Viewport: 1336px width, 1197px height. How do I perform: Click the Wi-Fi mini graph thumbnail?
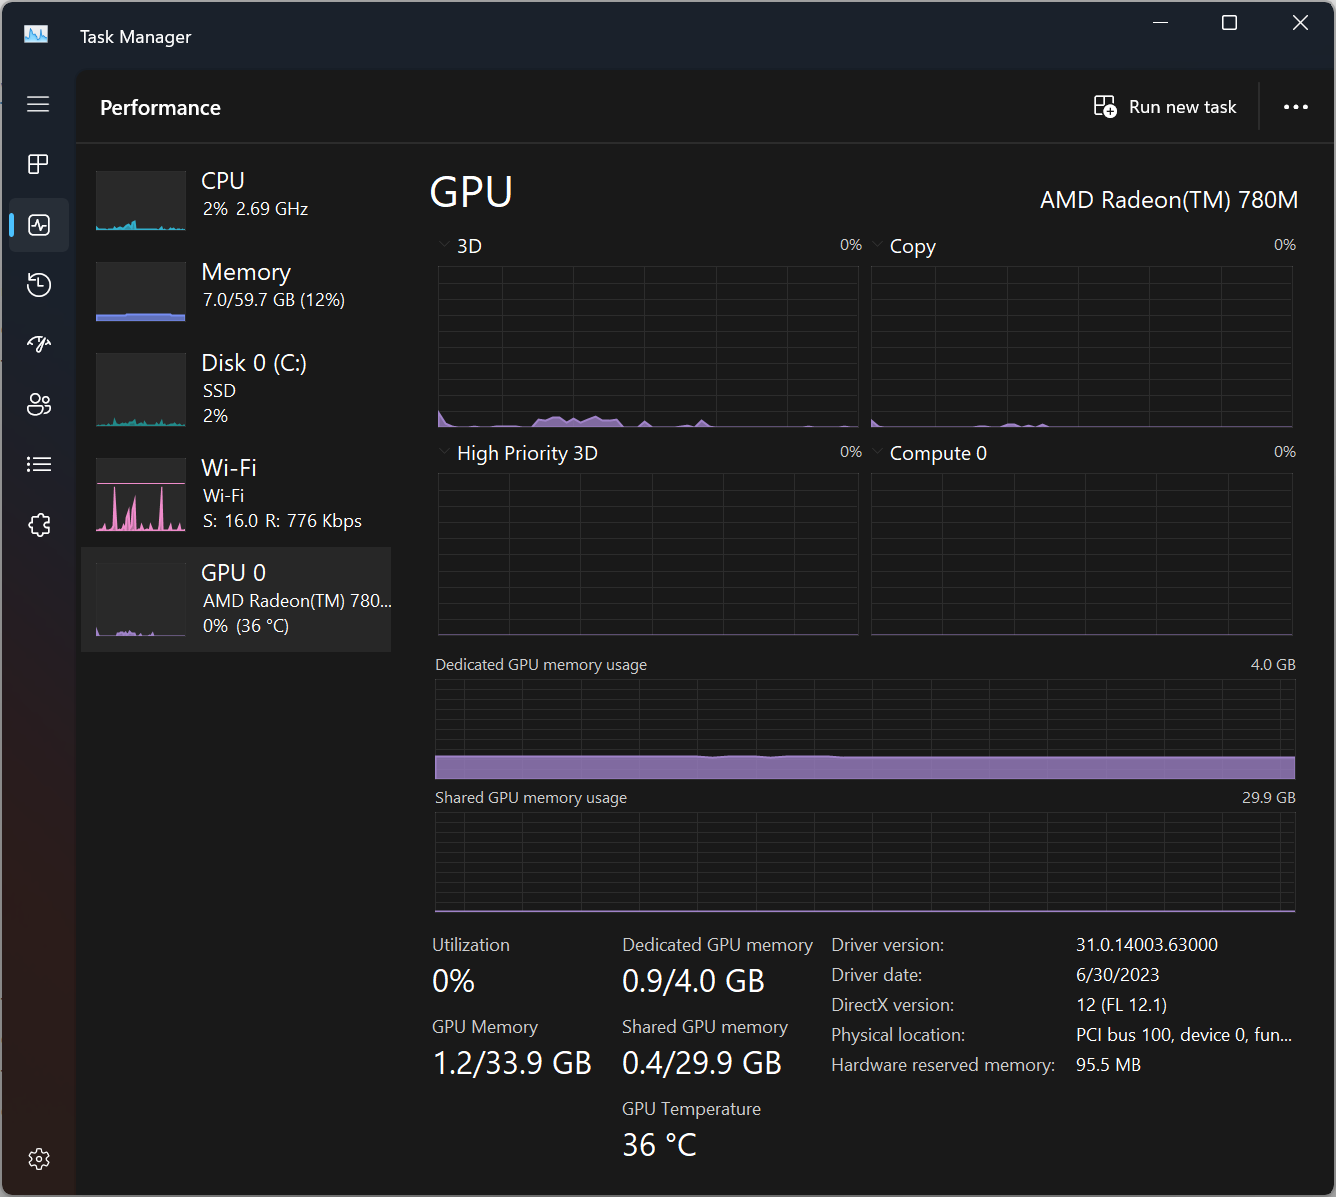pyautogui.click(x=141, y=494)
